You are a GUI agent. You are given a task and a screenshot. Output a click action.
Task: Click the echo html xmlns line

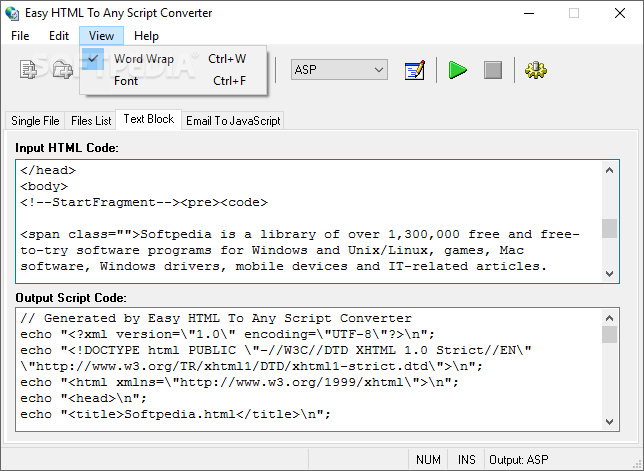click(239, 382)
